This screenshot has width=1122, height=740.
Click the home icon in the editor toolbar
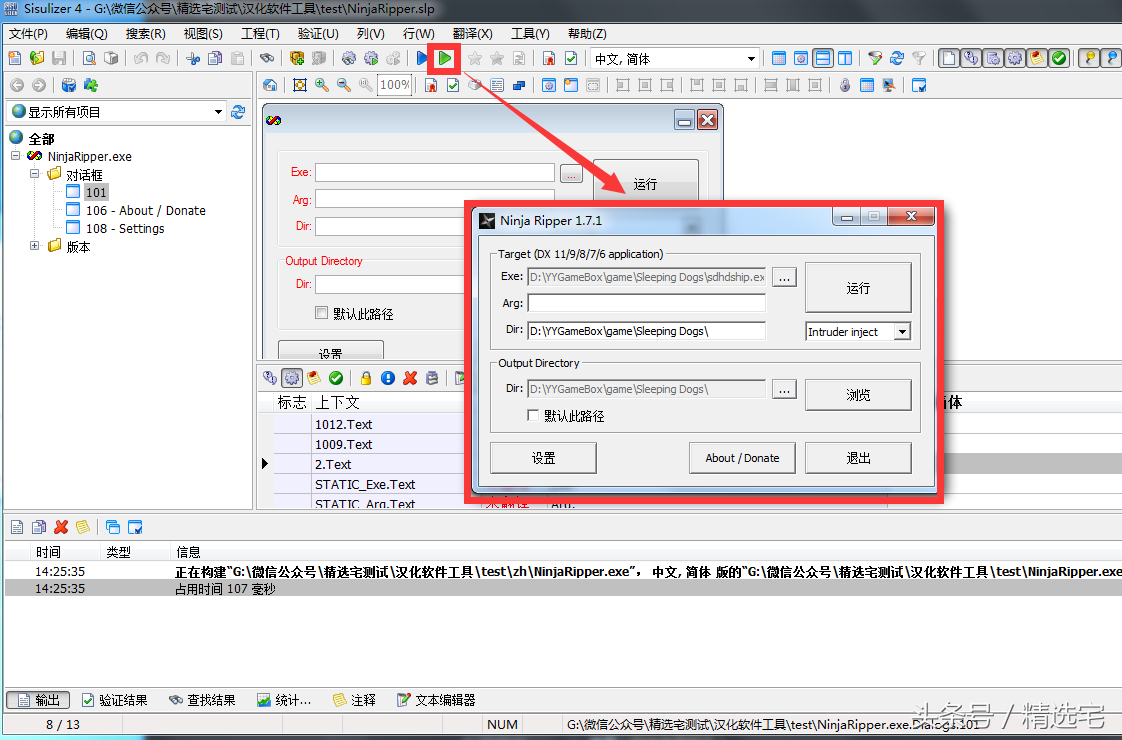[270, 85]
